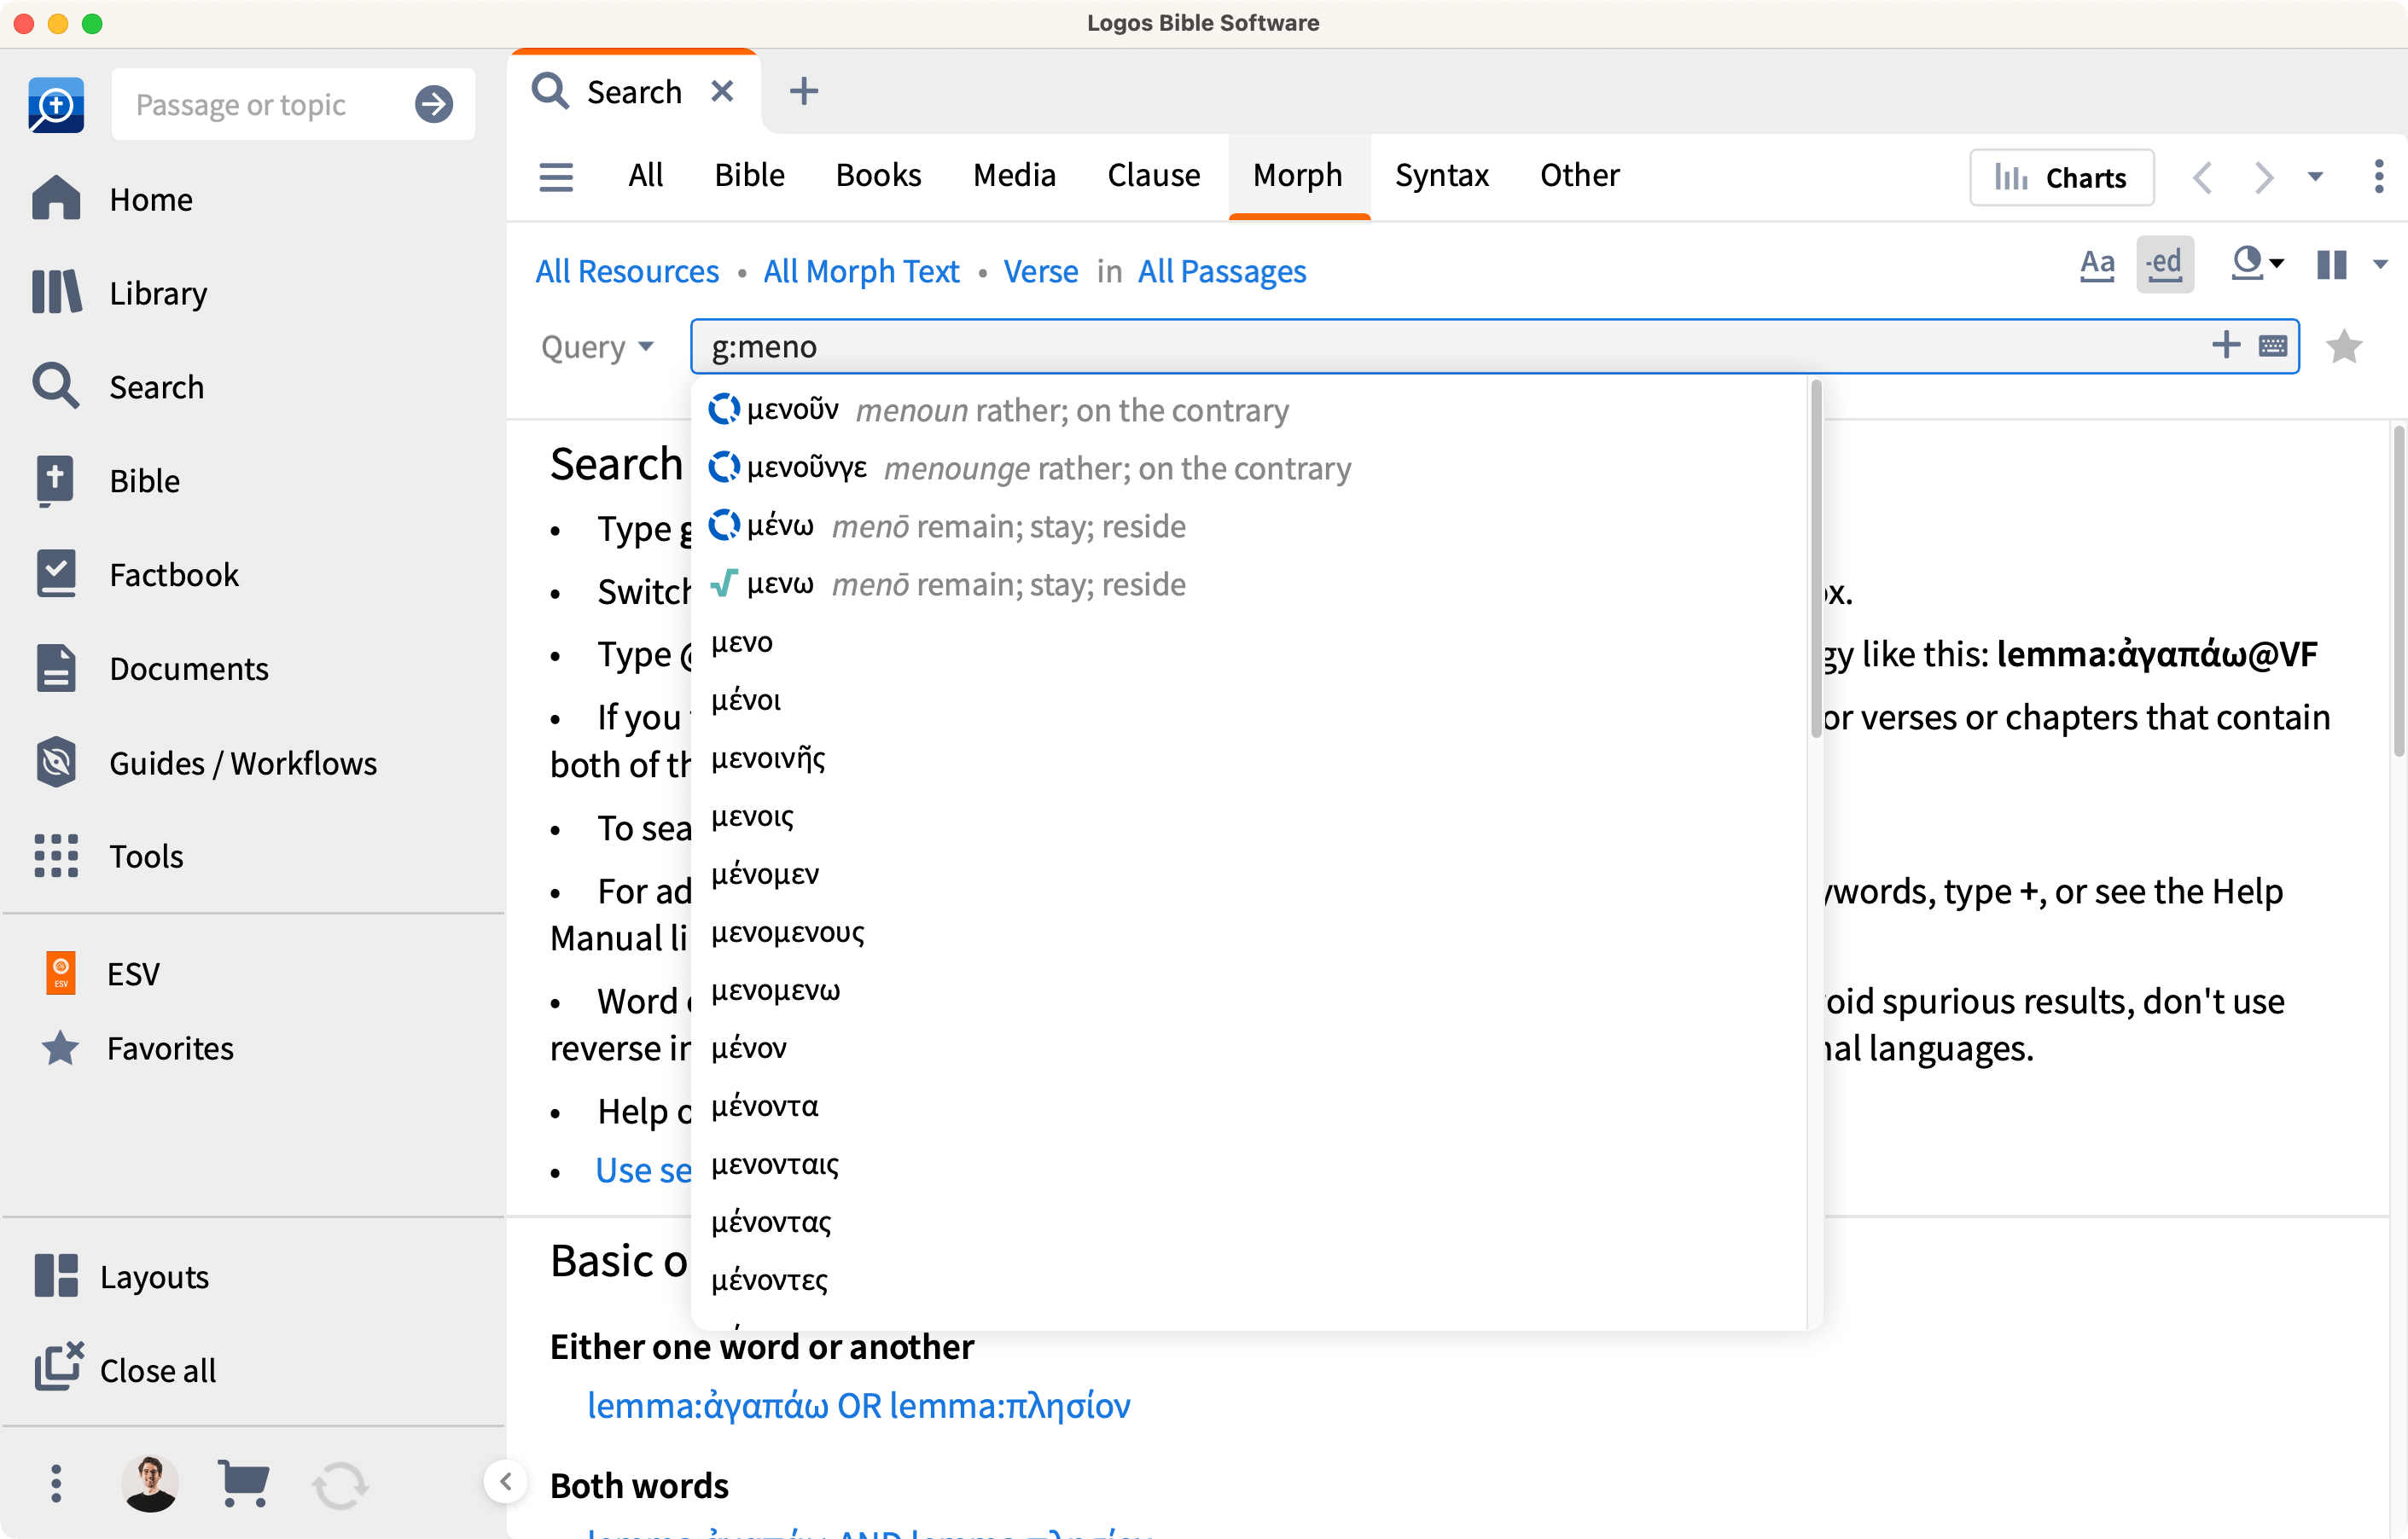Change the All Passages range
The height and width of the screenshot is (1539, 2408).
point(1222,271)
